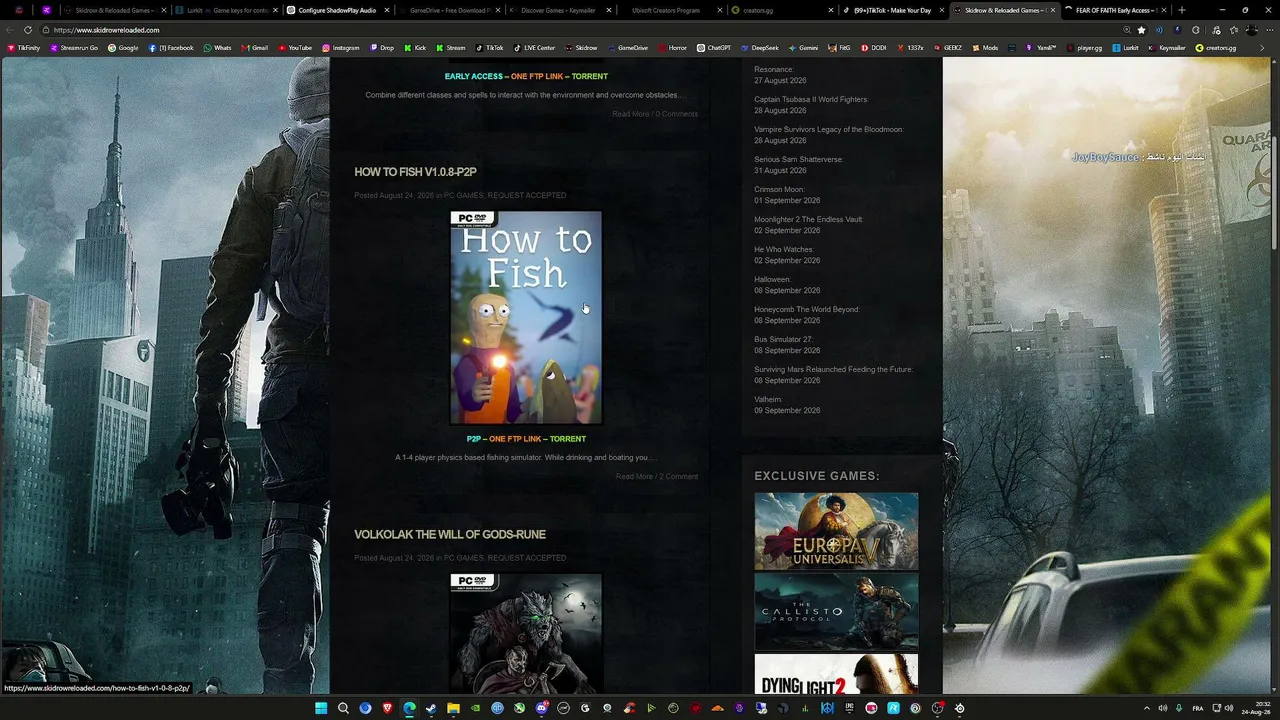Open the Valheim upcoming release link
Image resolution: width=1280 pixels, height=720 pixels.
pyautogui.click(x=768, y=400)
